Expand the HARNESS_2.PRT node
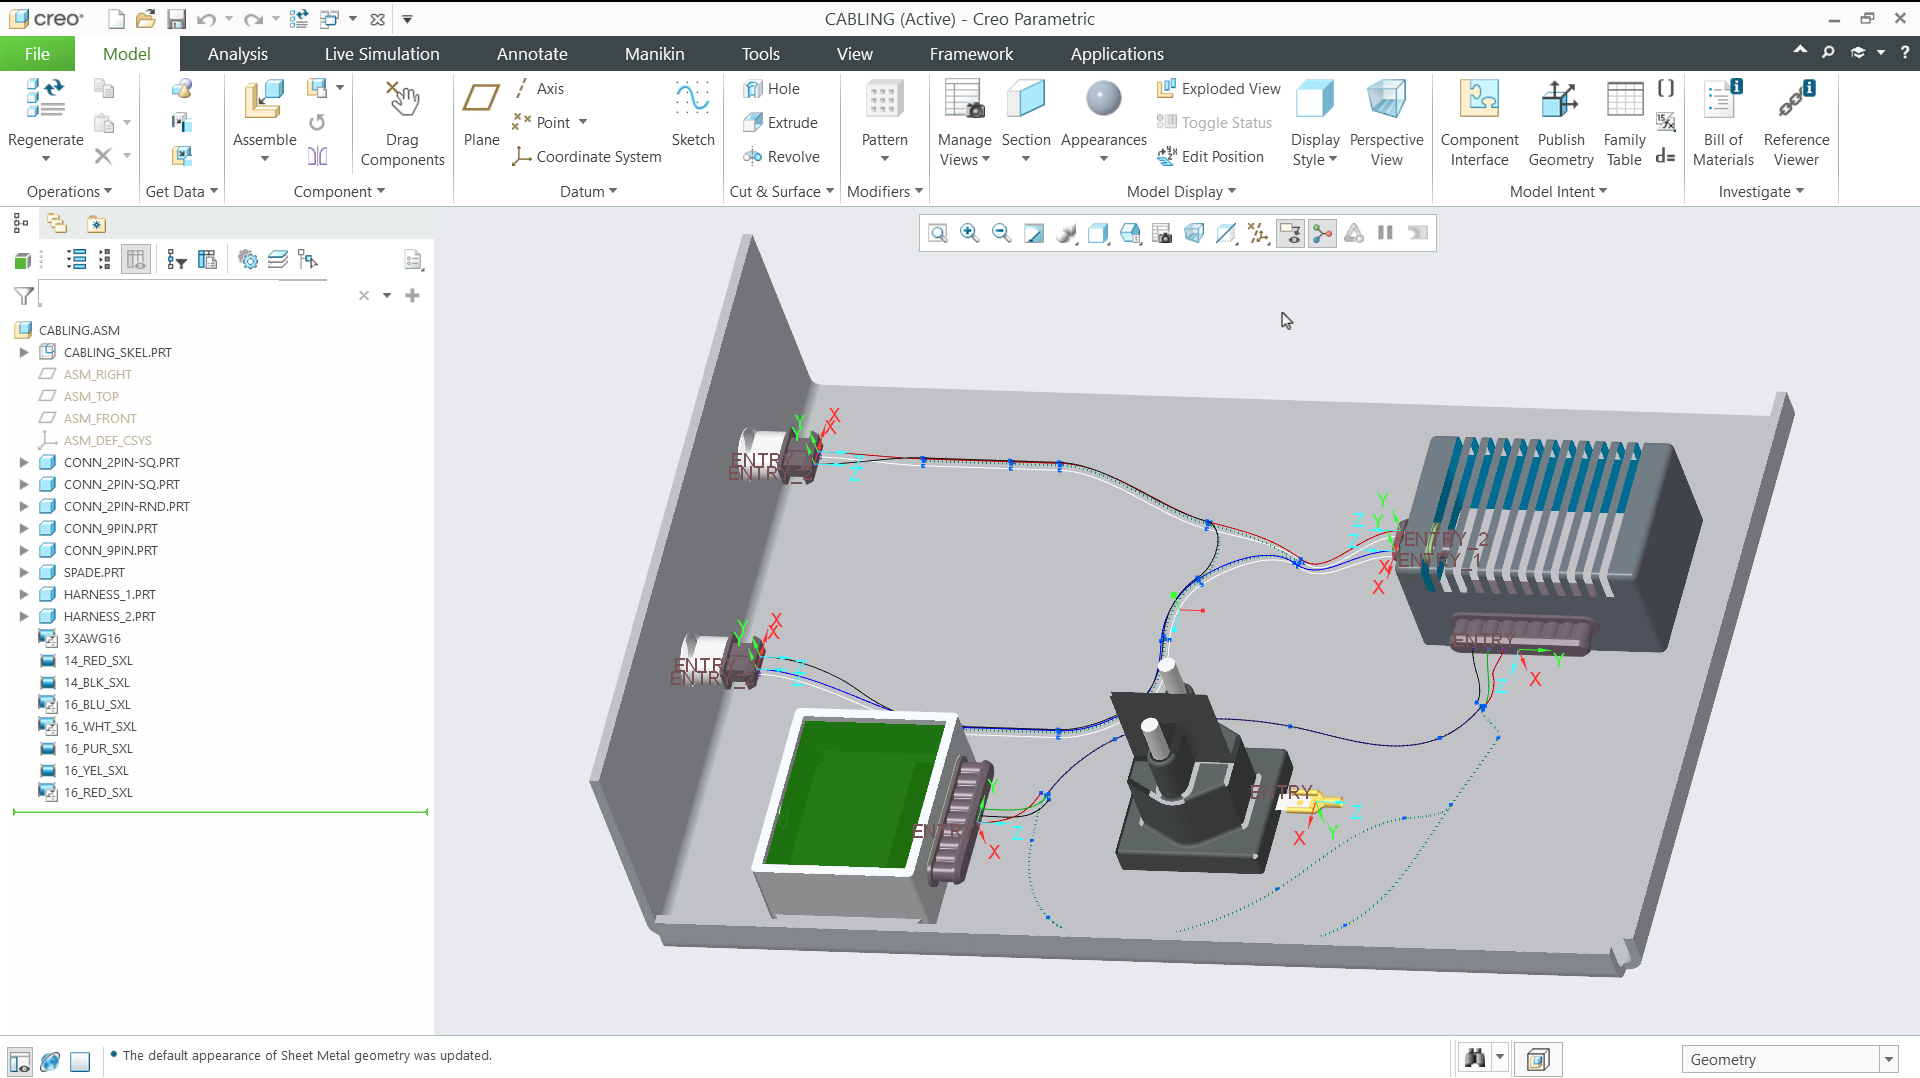1920x1078 pixels. pos(24,616)
